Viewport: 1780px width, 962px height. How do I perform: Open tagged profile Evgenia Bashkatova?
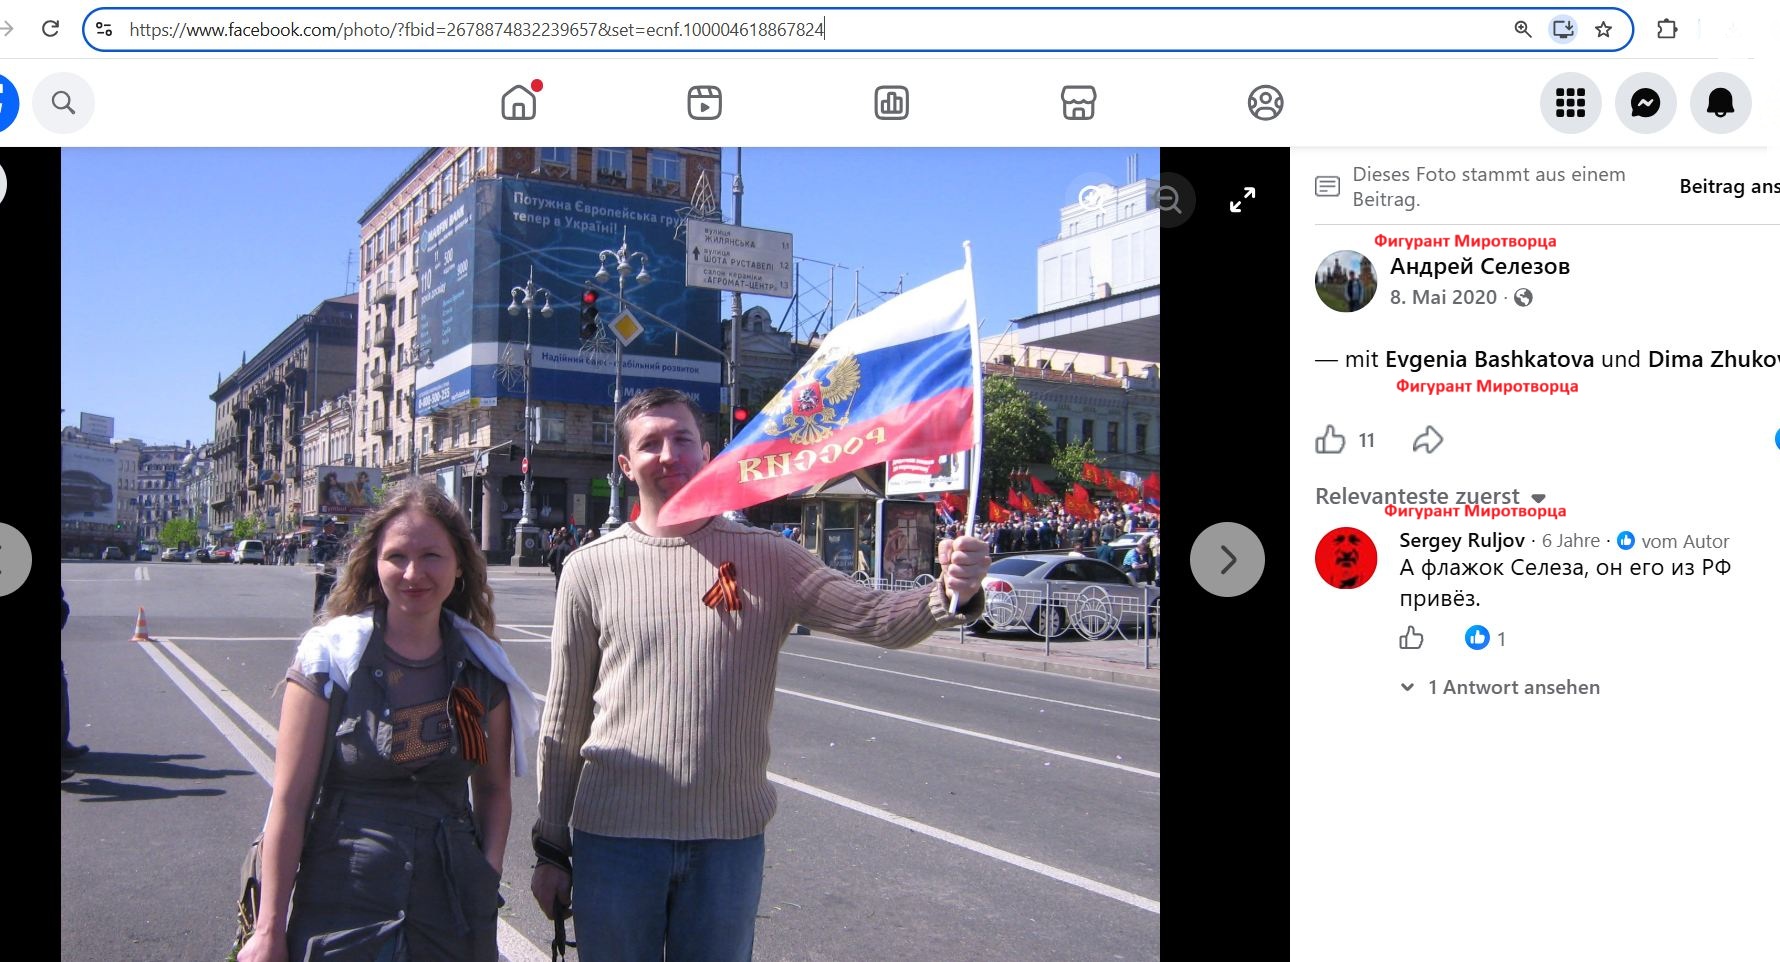[x=1489, y=359]
